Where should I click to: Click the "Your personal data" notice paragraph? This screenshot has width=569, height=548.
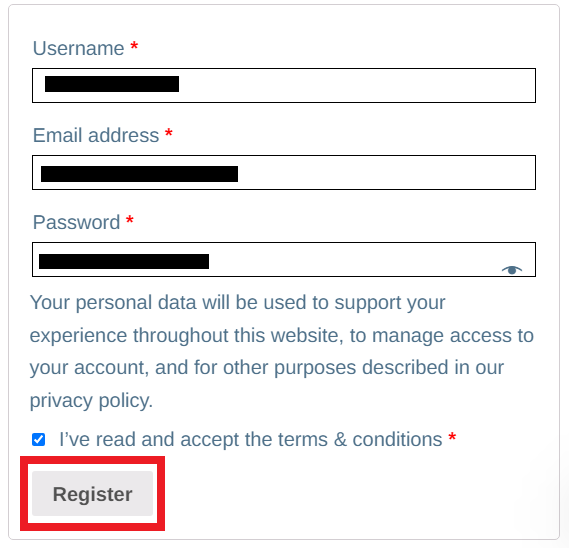282,352
